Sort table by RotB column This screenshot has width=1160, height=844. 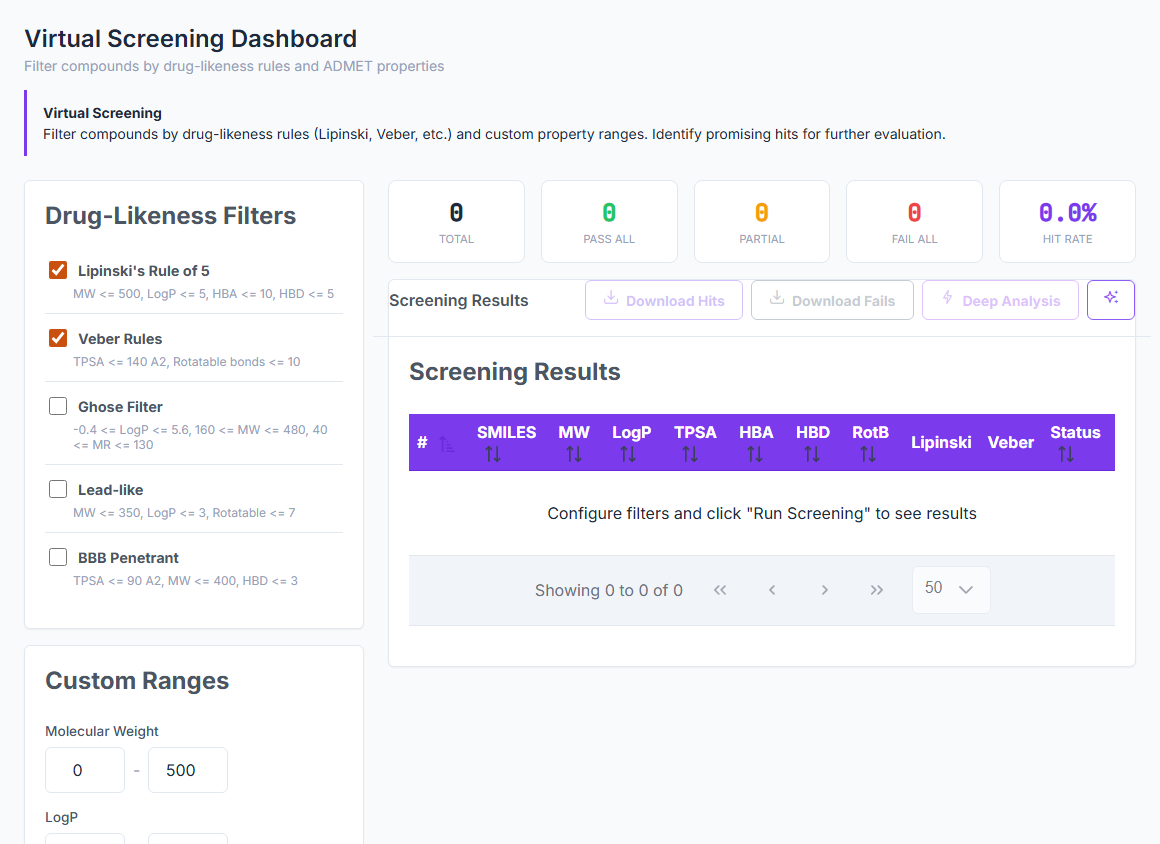(869, 454)
